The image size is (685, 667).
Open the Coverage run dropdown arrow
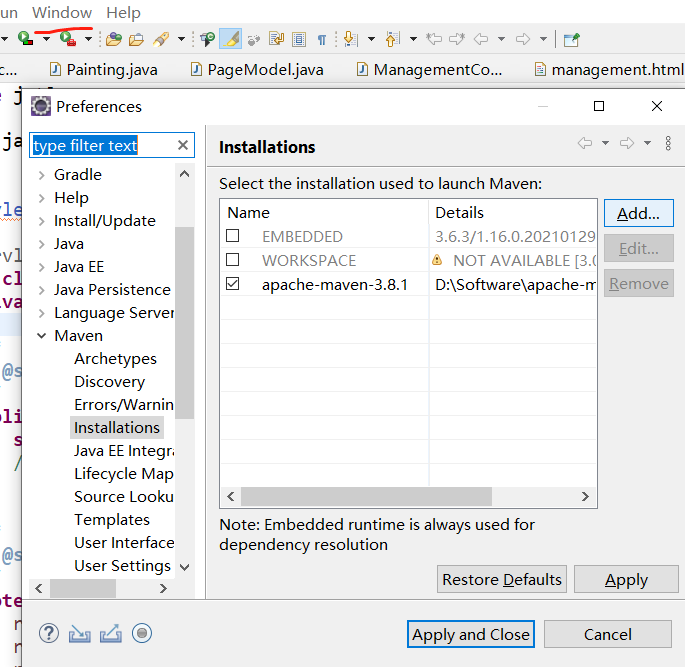pos(46,39)
